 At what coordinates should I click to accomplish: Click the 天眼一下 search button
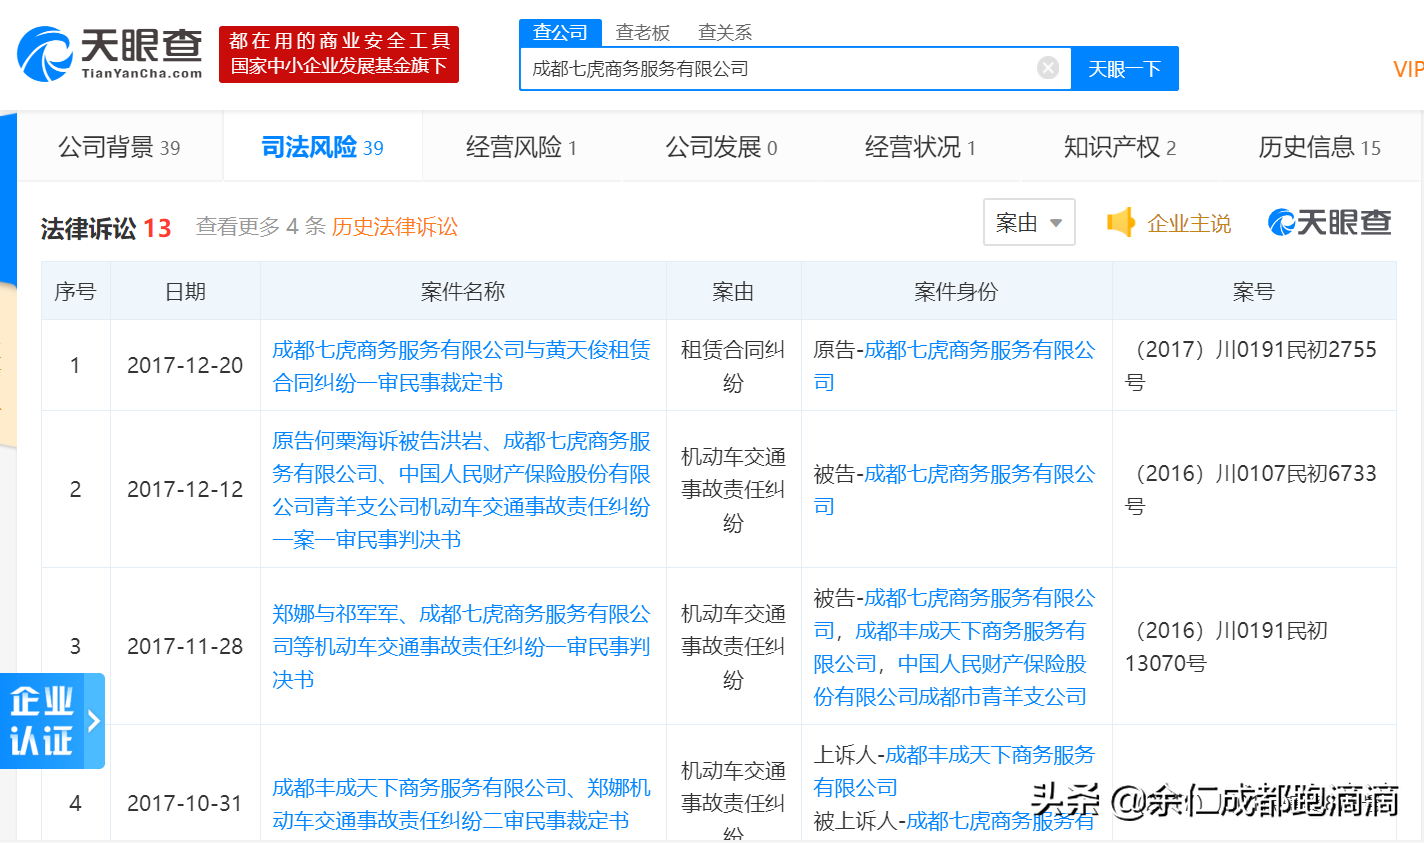pos(1124,68)
